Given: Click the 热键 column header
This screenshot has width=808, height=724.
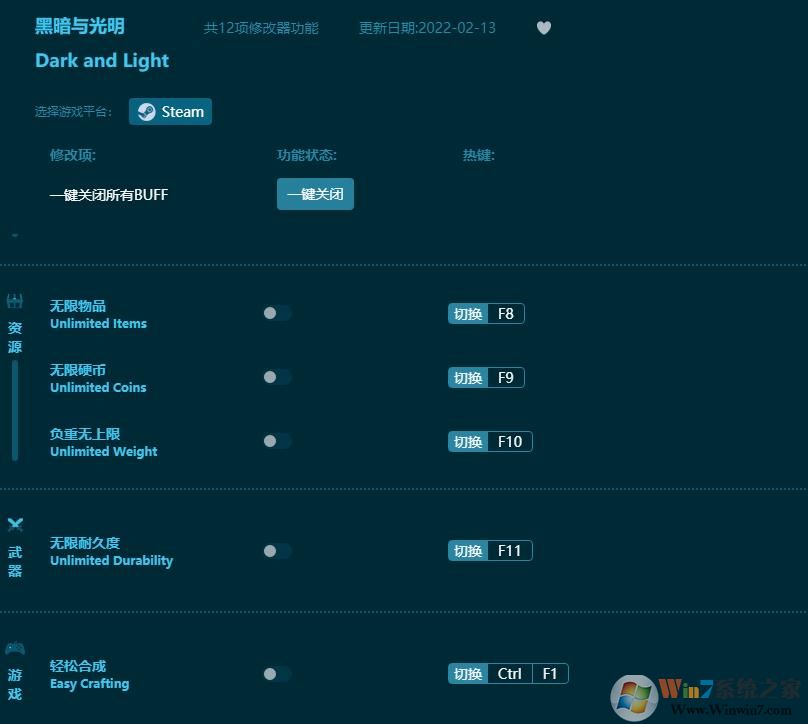Looking at the screenshot, I should point(479,155).
